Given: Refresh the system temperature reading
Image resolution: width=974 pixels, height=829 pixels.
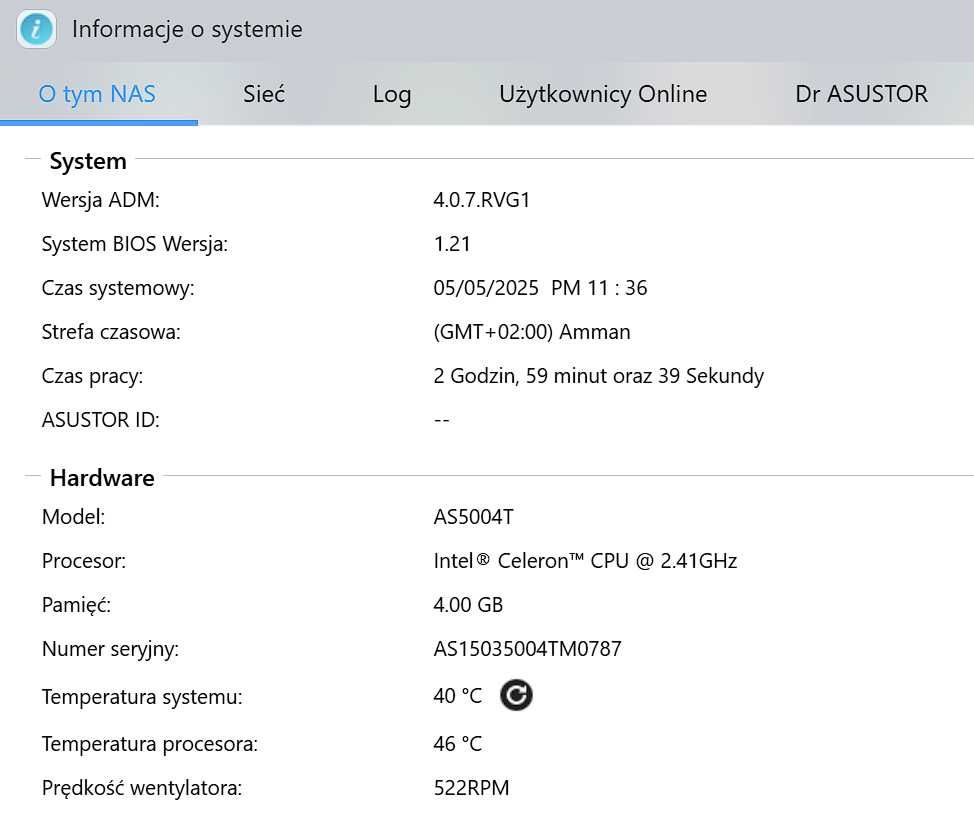Looking at the screenshot, I should pos(516,695).
